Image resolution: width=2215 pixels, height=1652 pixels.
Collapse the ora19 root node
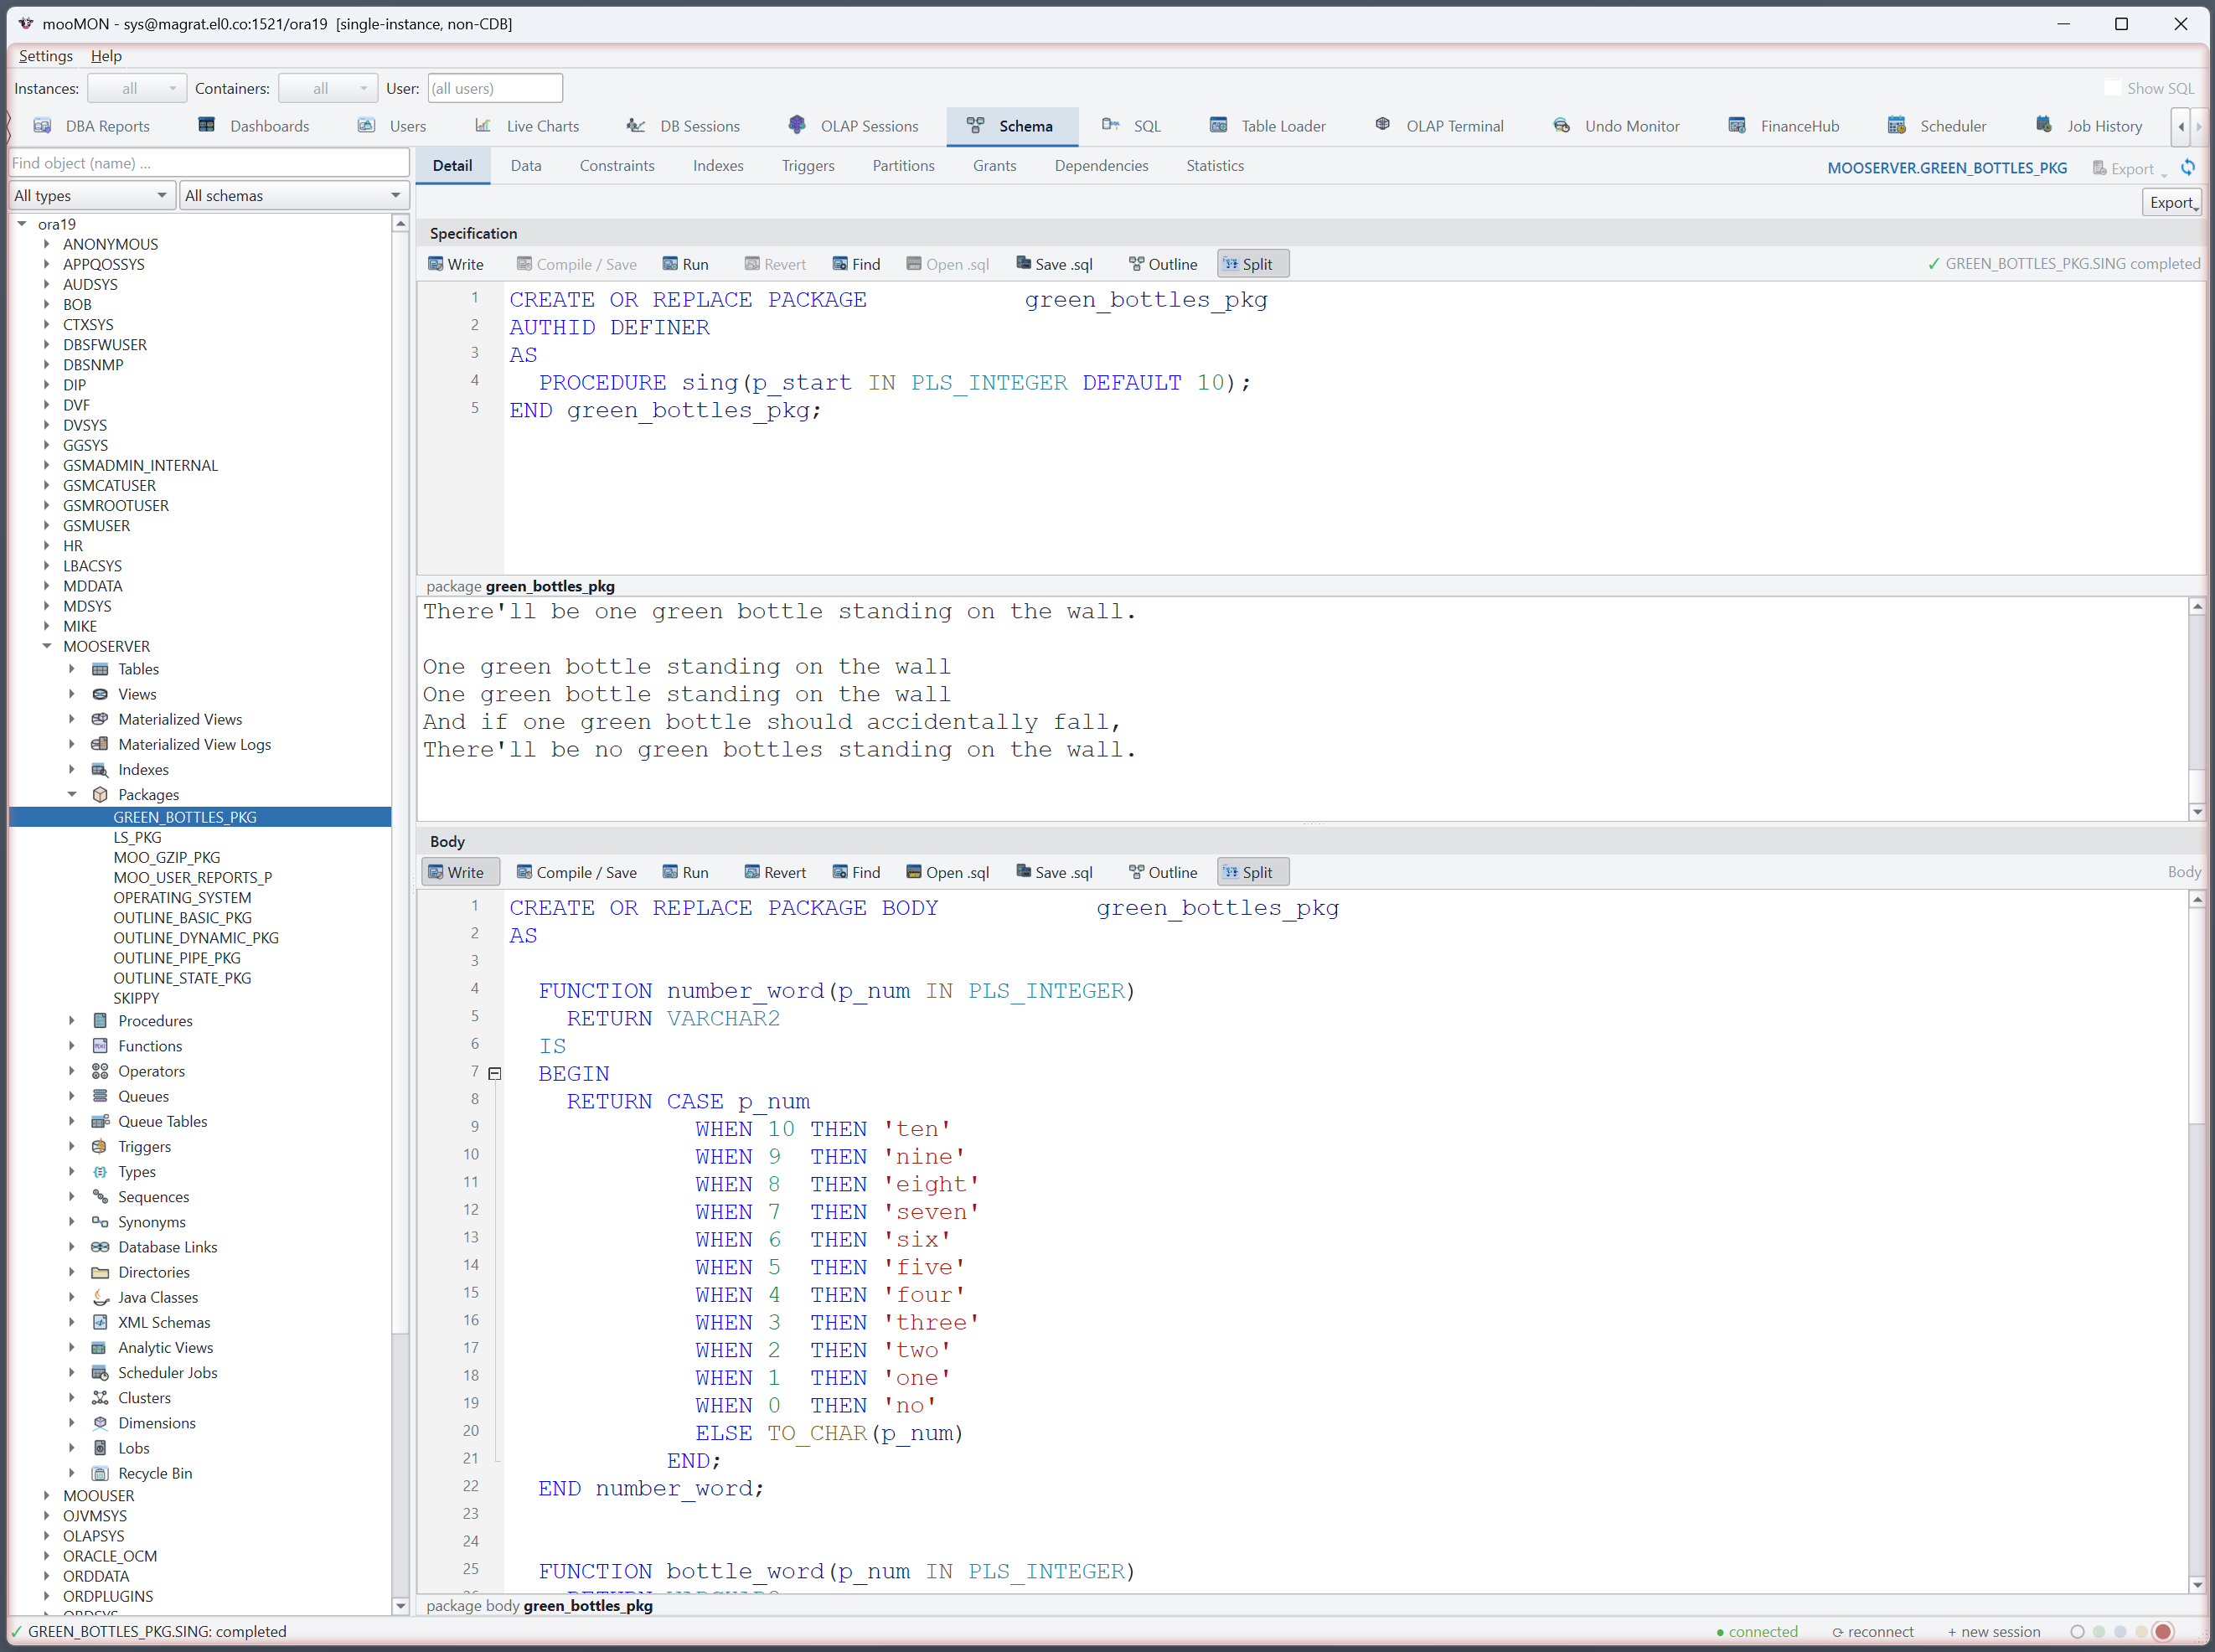pyautogui.click(x=22, y=224)
